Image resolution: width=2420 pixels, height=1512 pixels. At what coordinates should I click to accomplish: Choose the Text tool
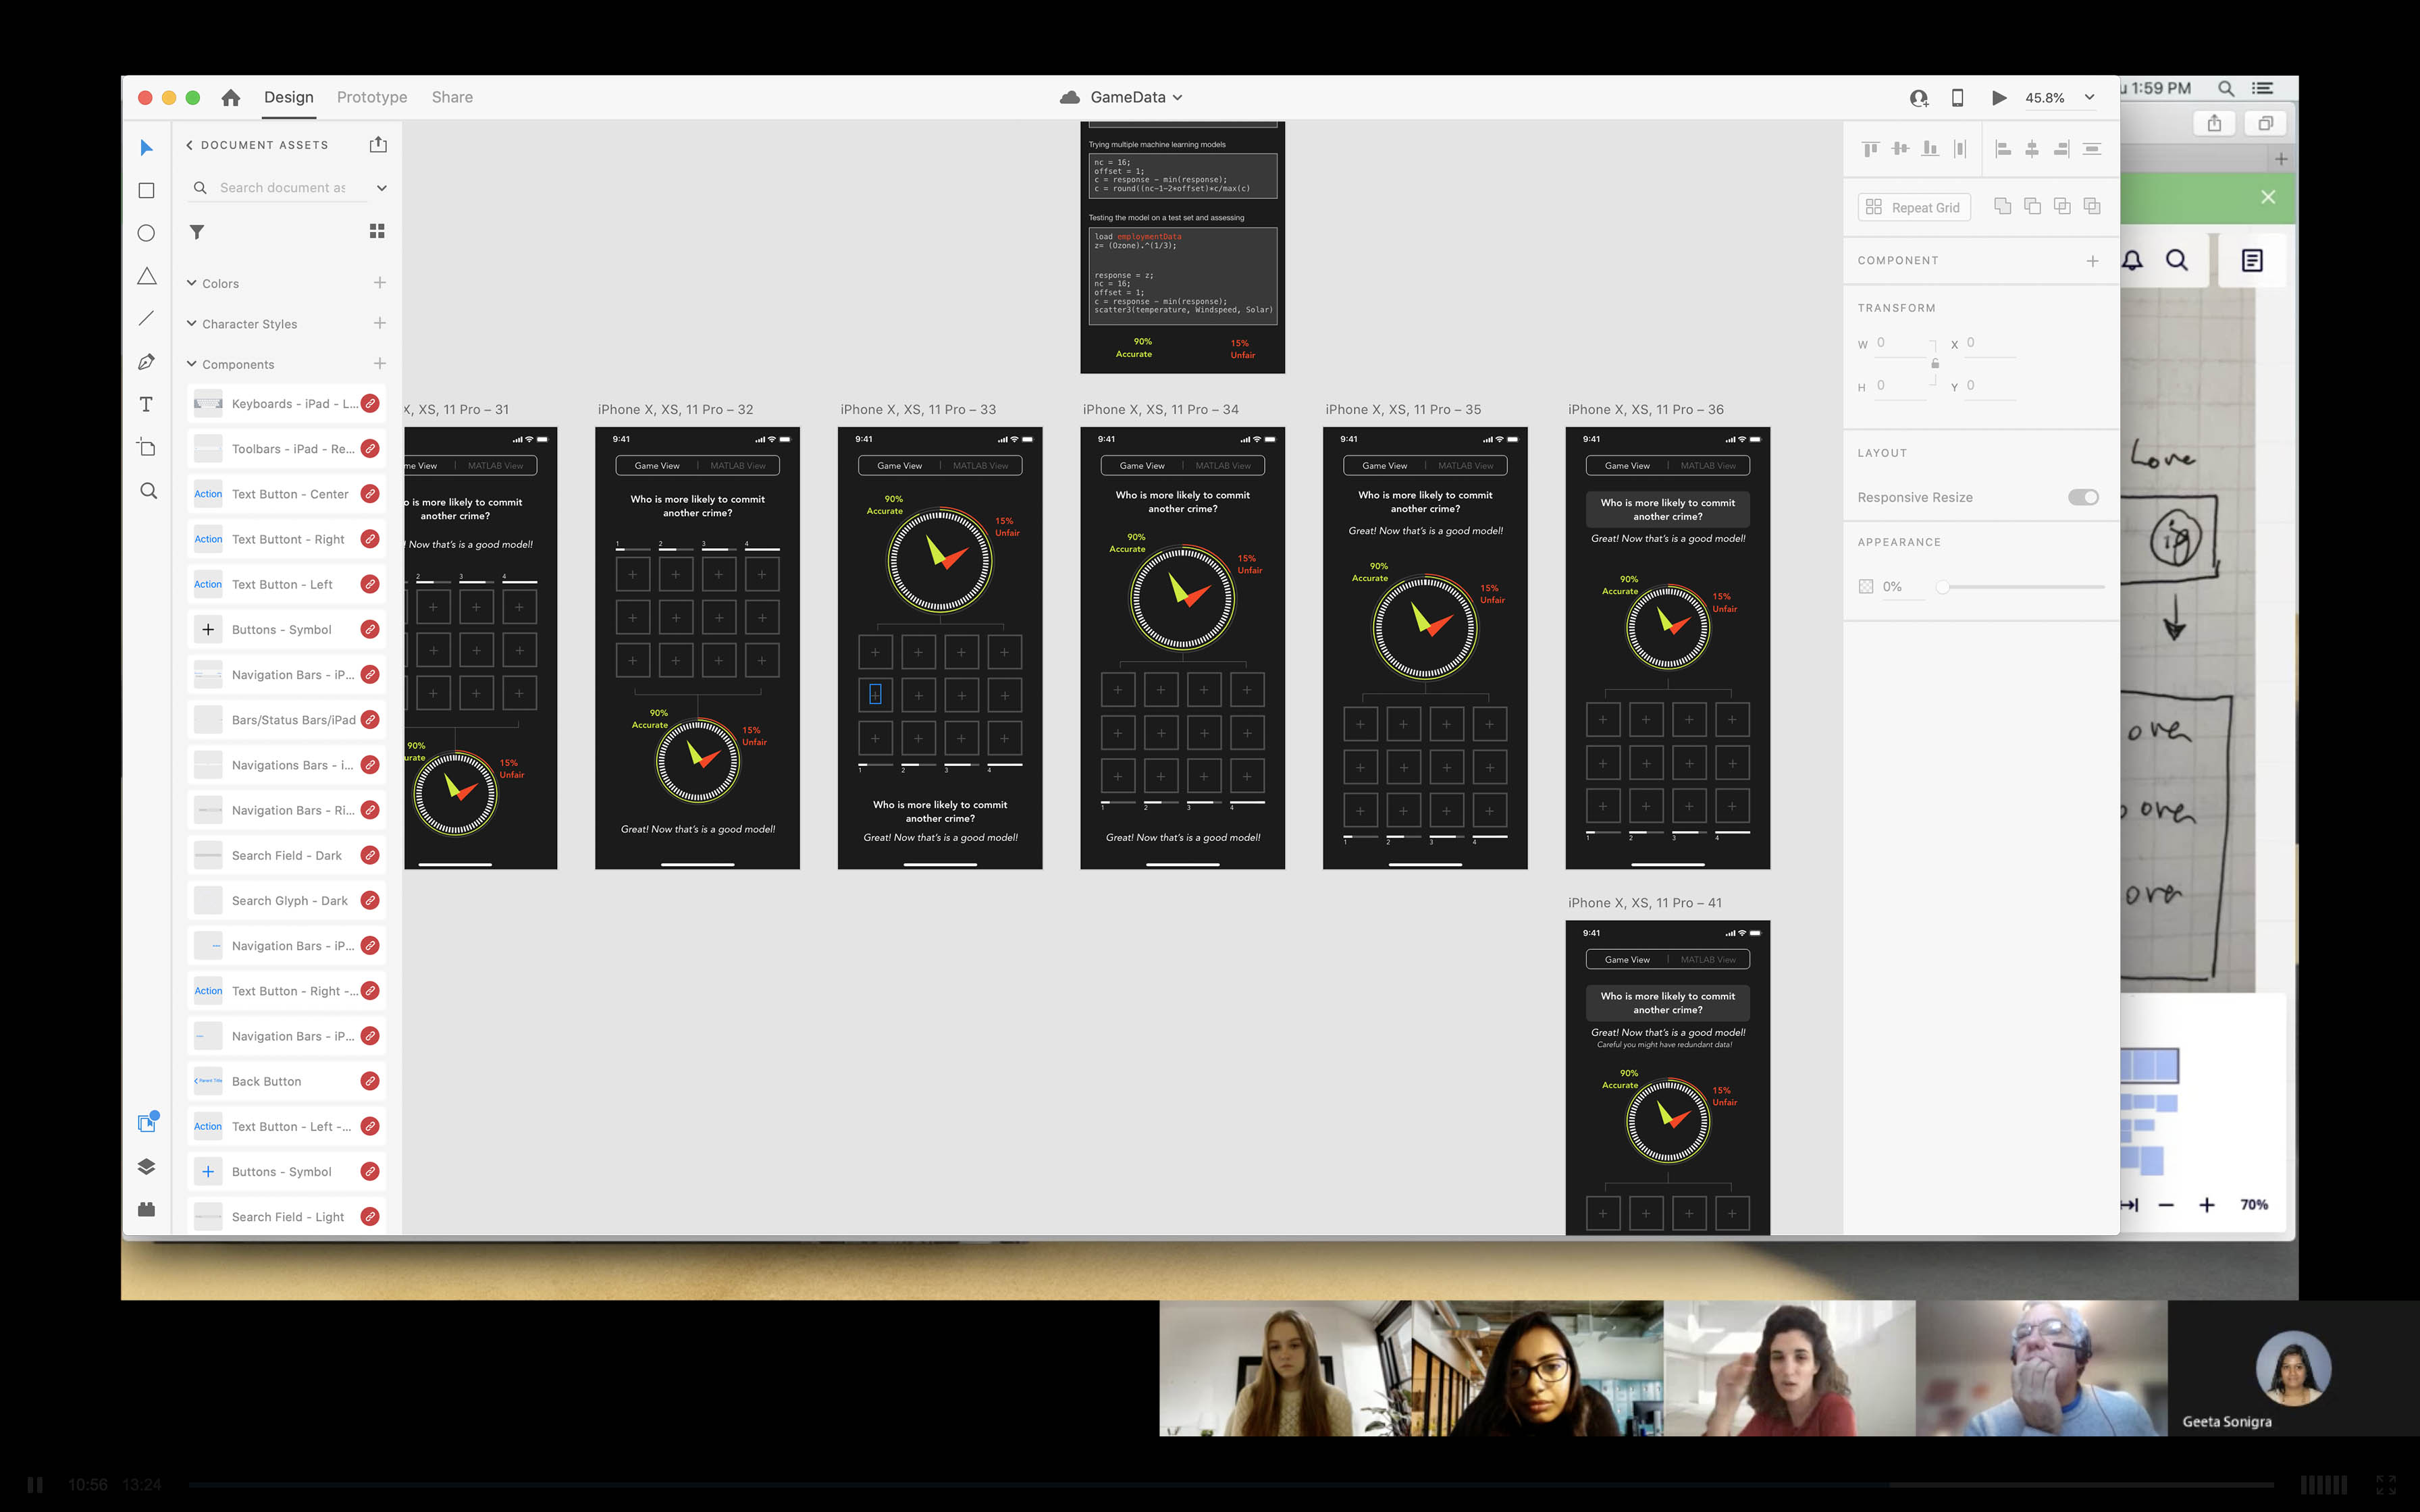point(146,404)
